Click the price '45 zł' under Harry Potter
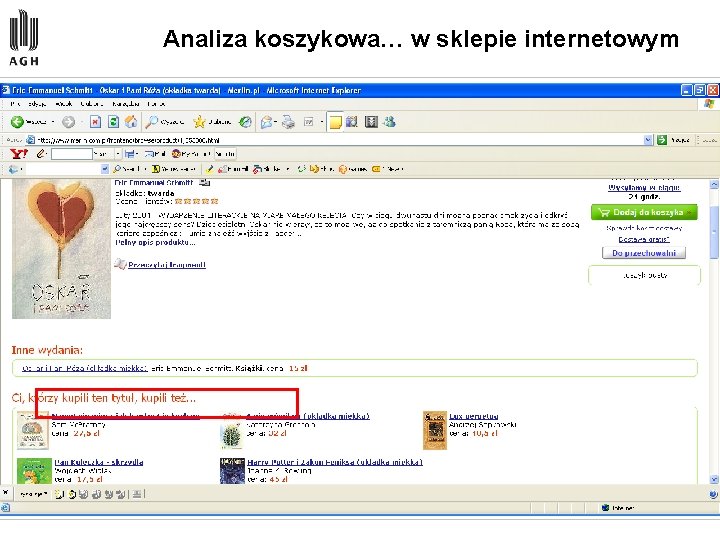The image size is (720, 540). pyautogui.click(x=279, y=479)
